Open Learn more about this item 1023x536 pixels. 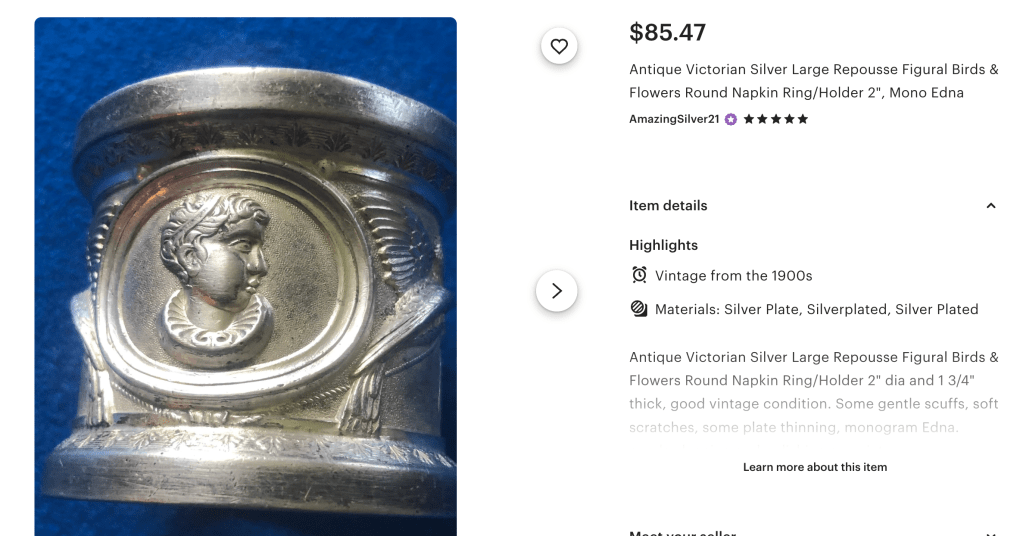(814, 467)
